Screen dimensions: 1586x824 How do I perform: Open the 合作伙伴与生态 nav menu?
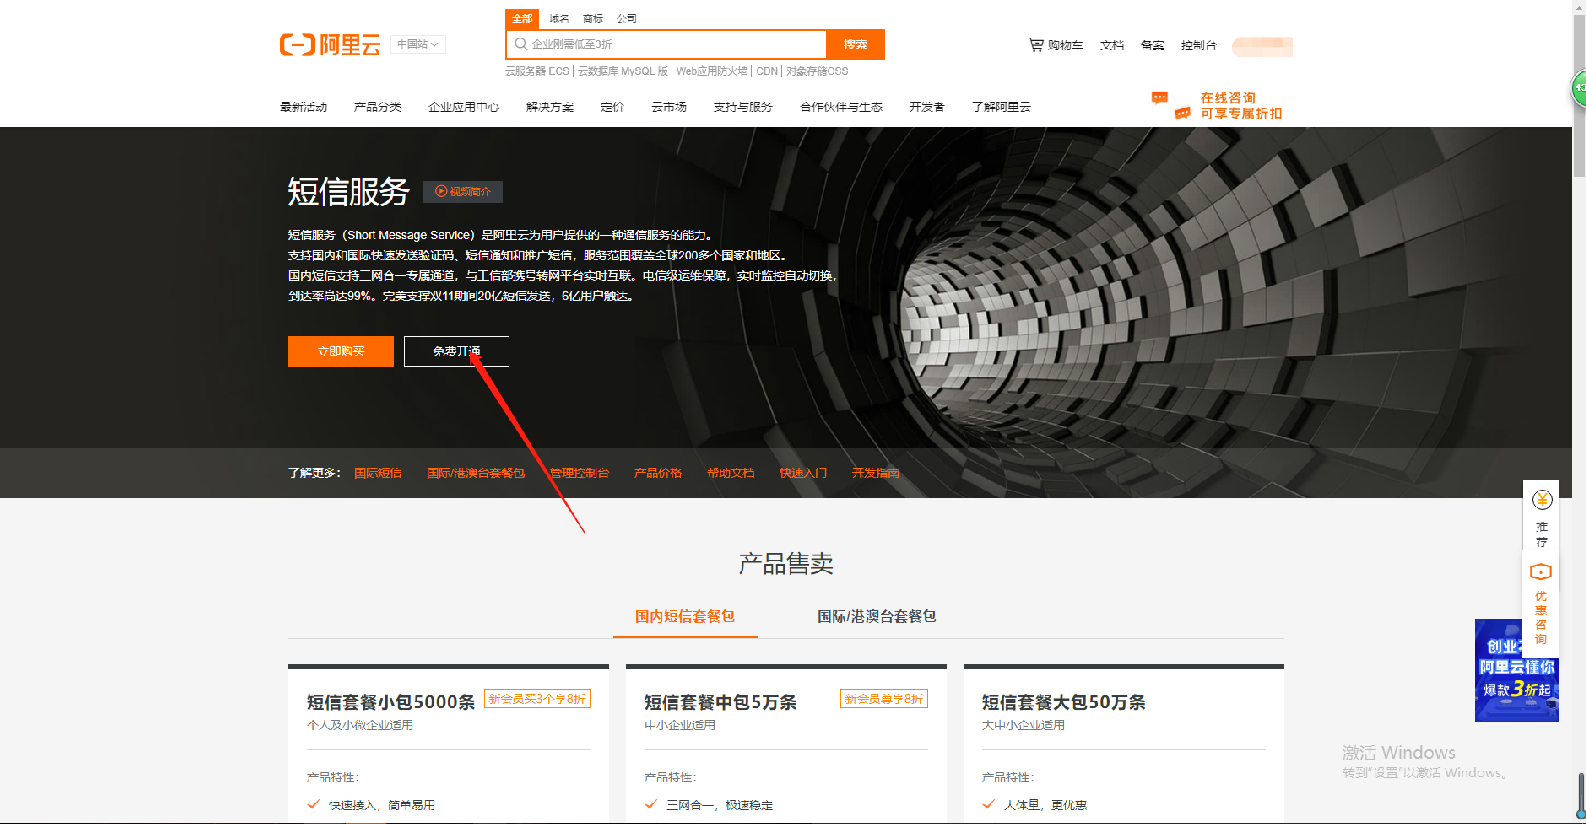click(841, 107)
